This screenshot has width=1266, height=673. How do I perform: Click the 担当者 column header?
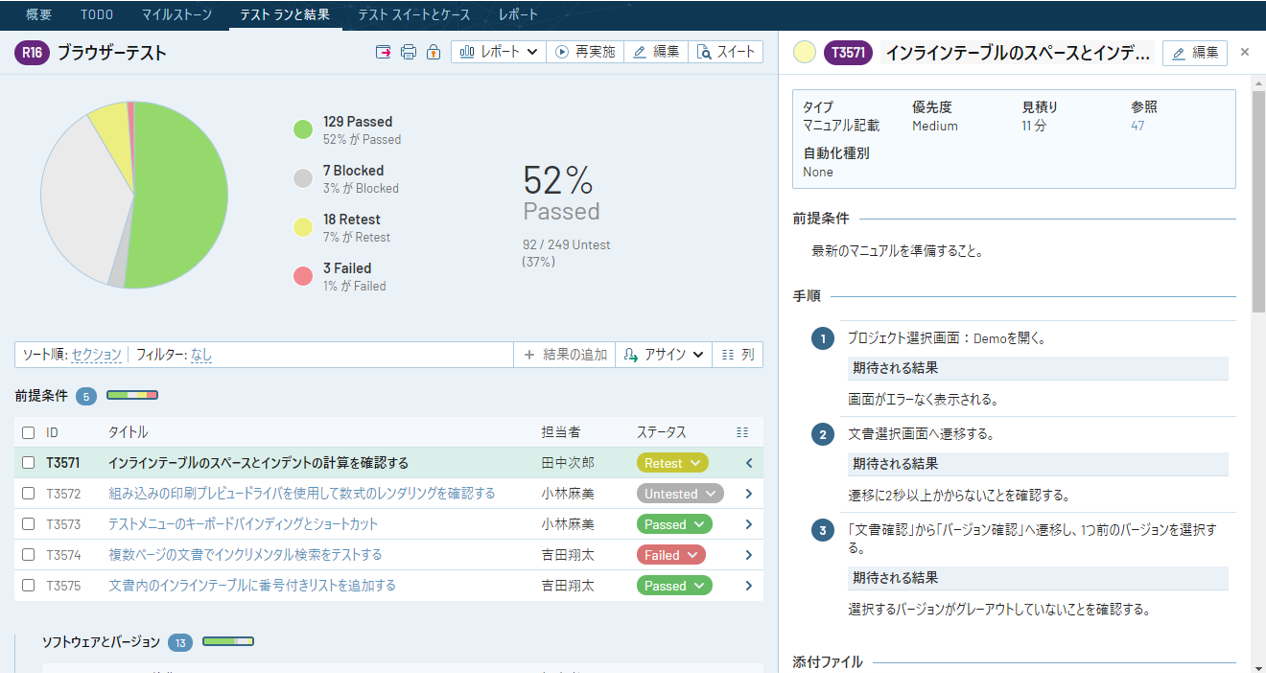(561, 433)
